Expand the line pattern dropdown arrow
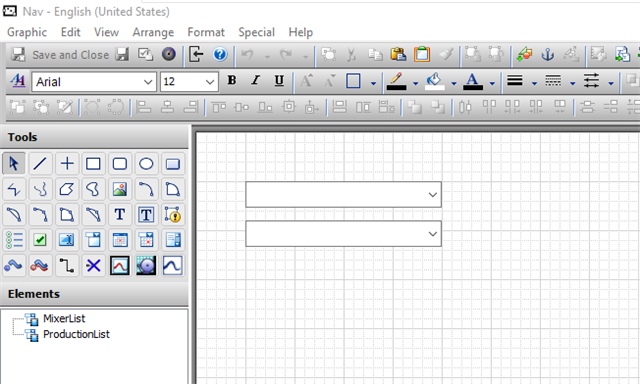This screenshot has width=640, height=384. (573, 84)
